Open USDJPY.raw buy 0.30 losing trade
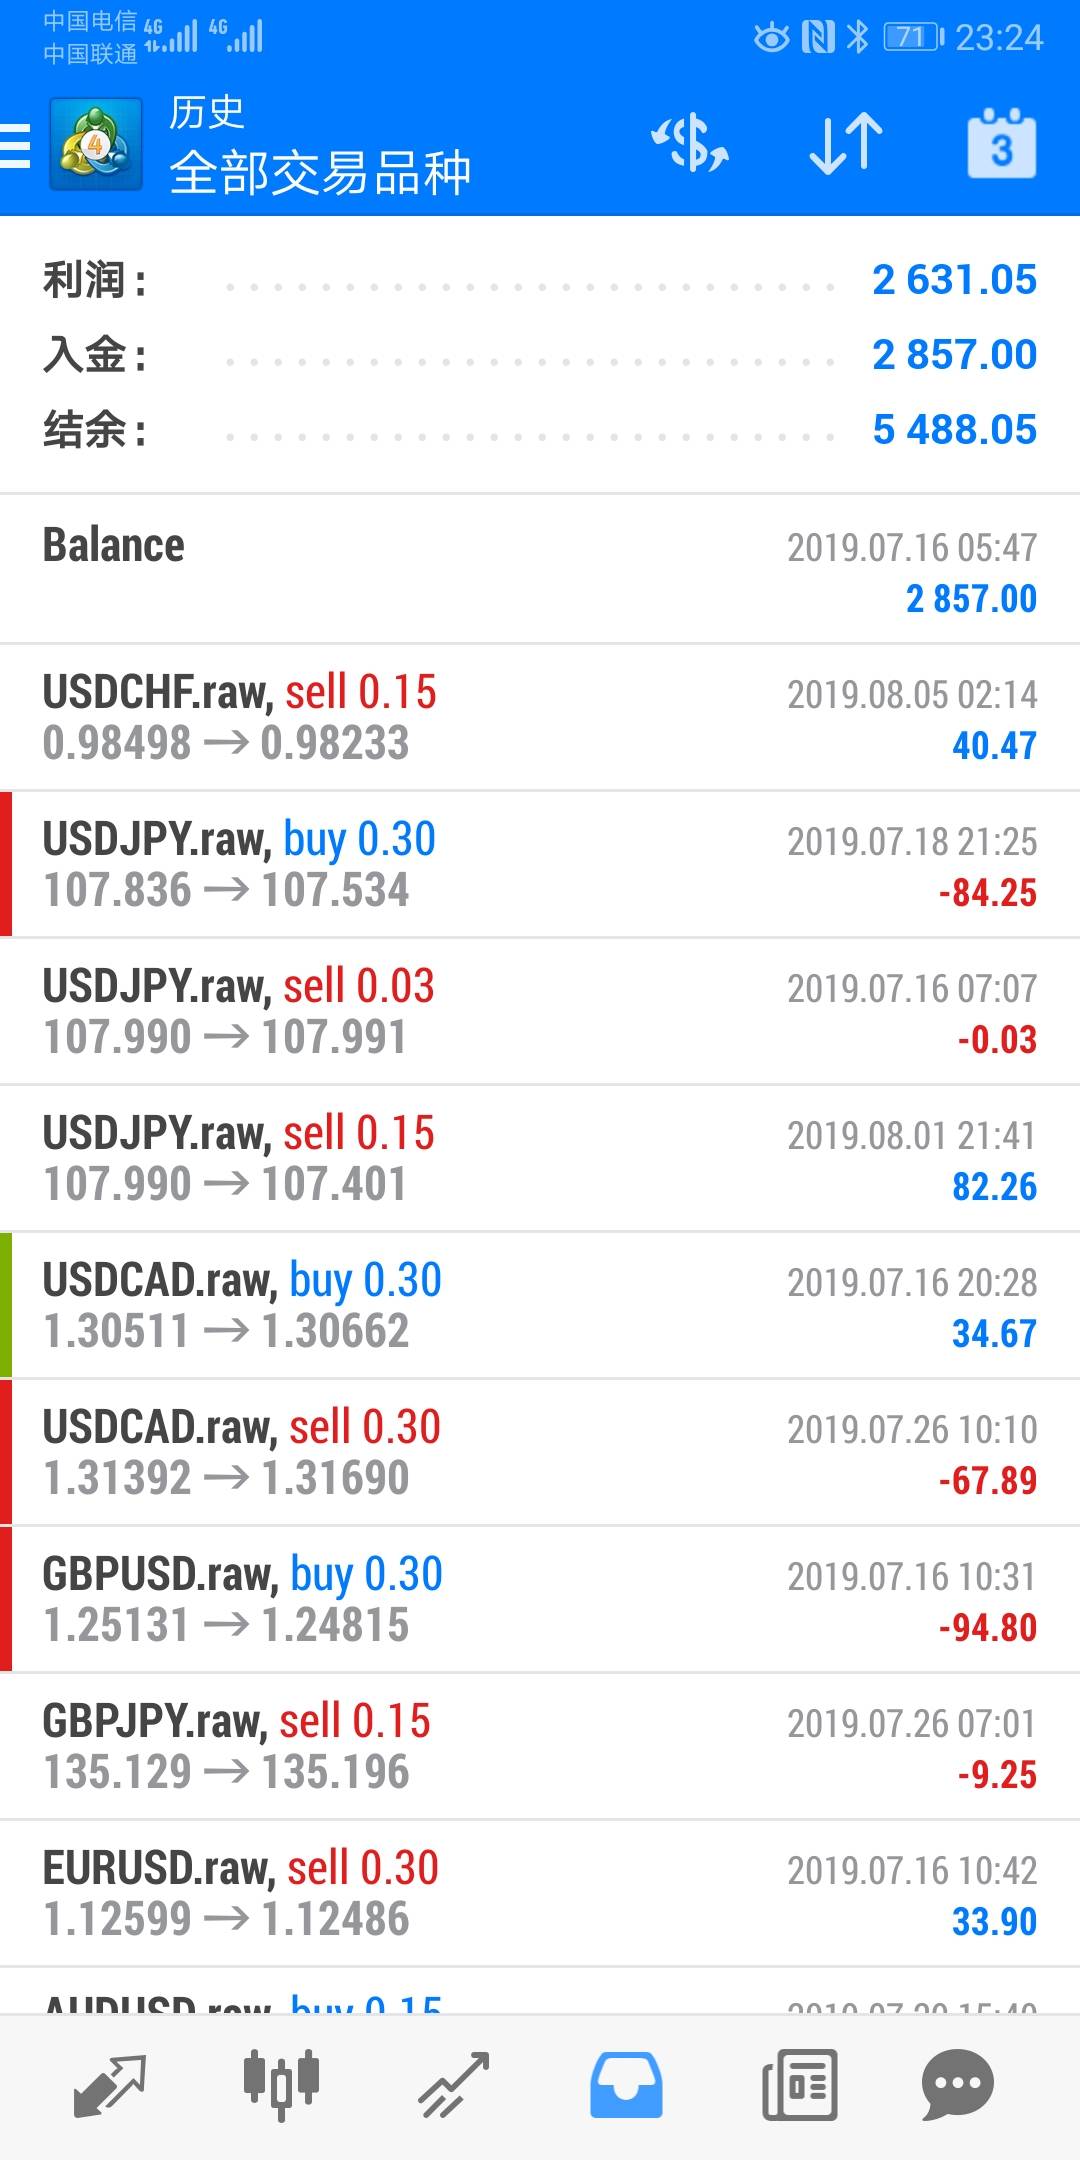 540,864
